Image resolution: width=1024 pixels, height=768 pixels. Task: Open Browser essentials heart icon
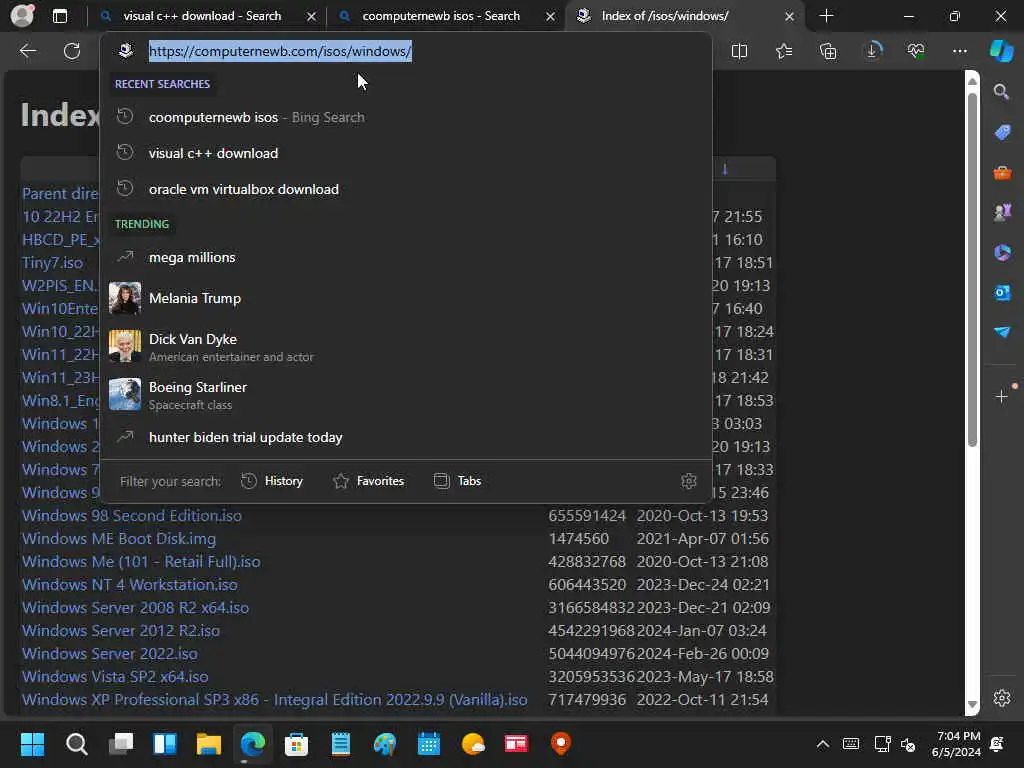[916, 51]
